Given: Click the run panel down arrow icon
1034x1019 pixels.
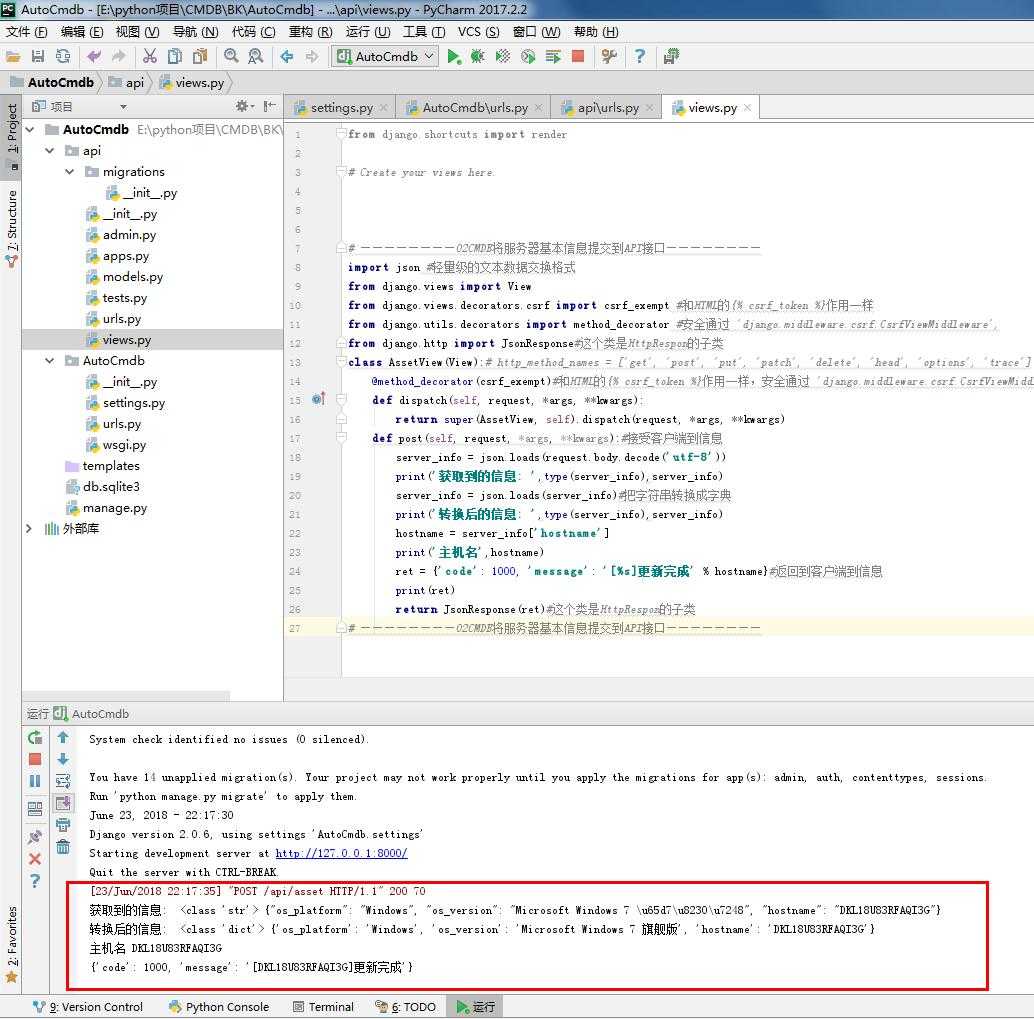Looking at the screenshot, I should 63,759.
